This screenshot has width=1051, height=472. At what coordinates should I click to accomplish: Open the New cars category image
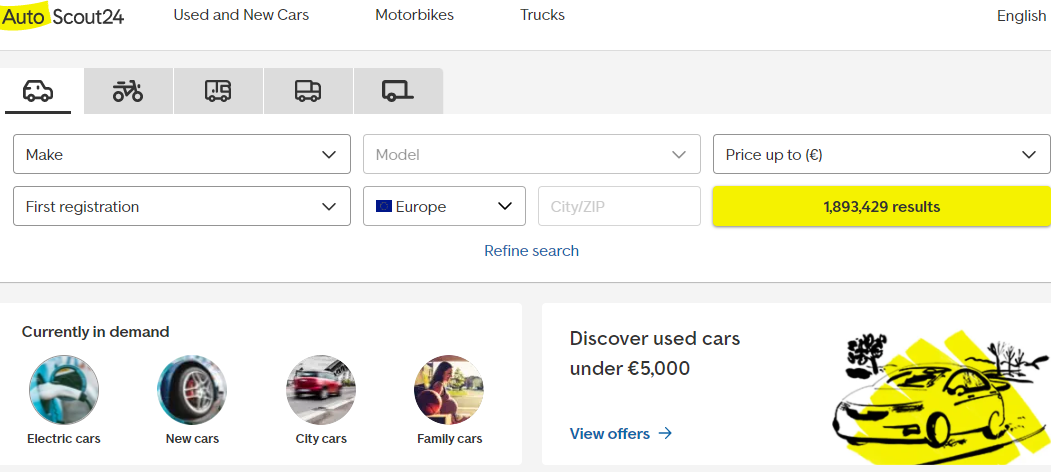(x=192, y=390)
